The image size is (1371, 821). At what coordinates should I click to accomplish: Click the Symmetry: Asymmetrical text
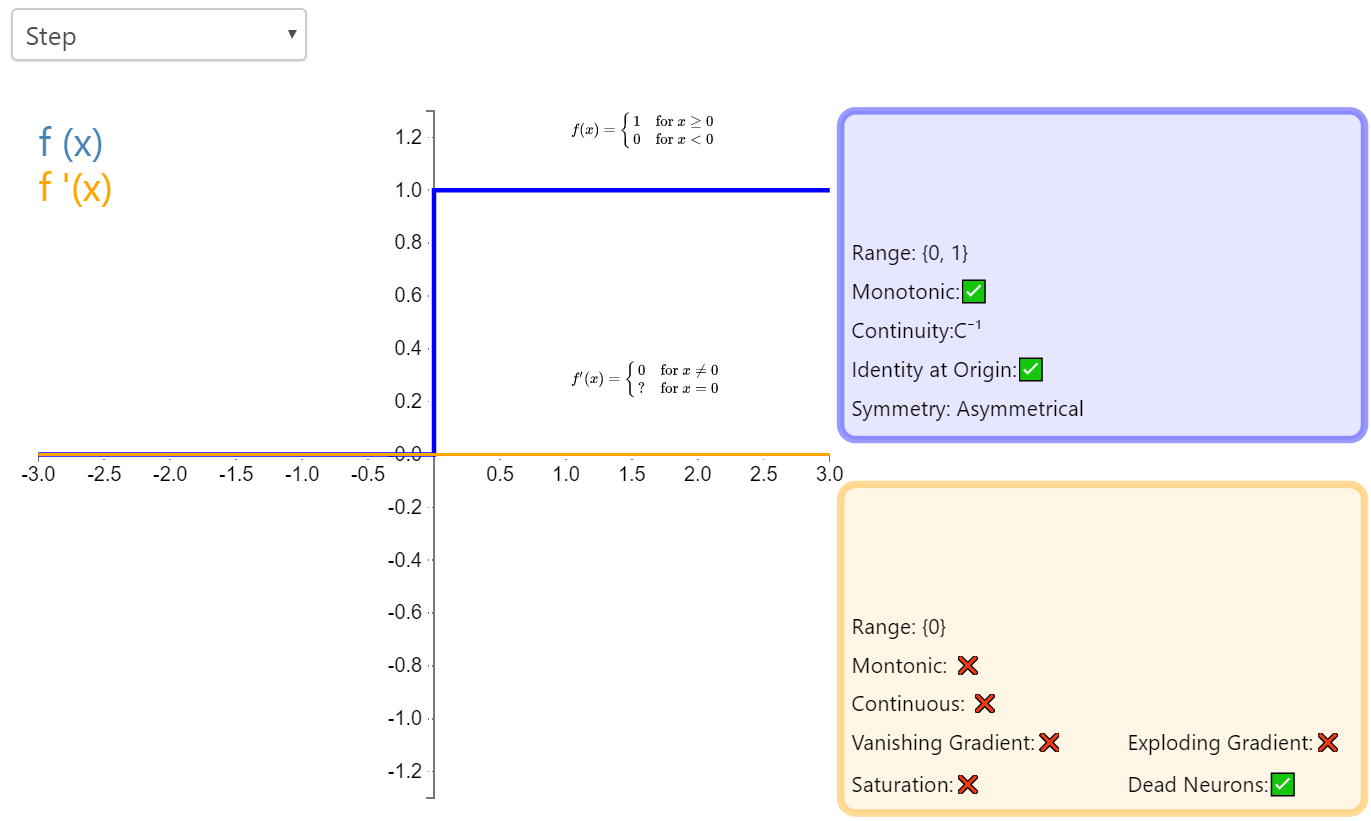(x=967, y=409)
